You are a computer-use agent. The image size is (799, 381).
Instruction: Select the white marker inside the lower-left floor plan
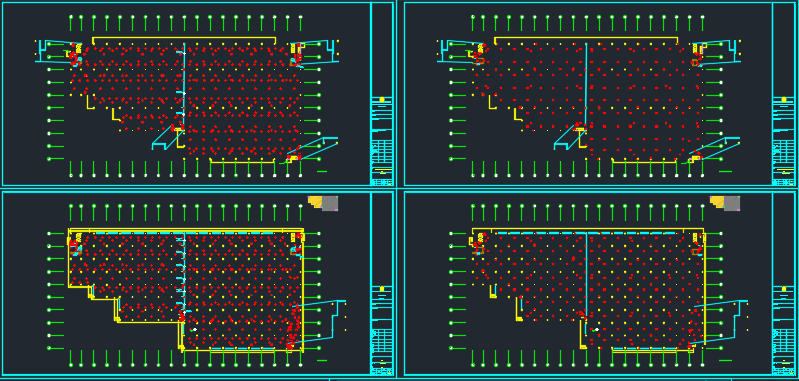pyautogui.click(x=195, y=330)
